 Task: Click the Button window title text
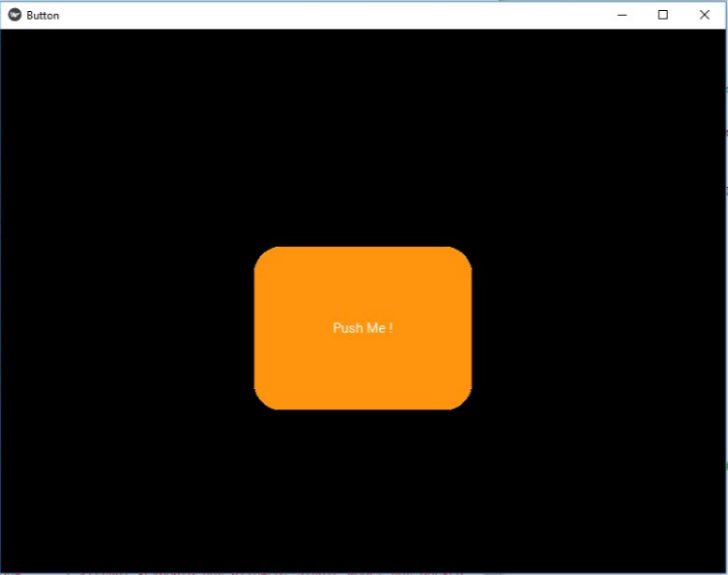click(x=43, y=15)
